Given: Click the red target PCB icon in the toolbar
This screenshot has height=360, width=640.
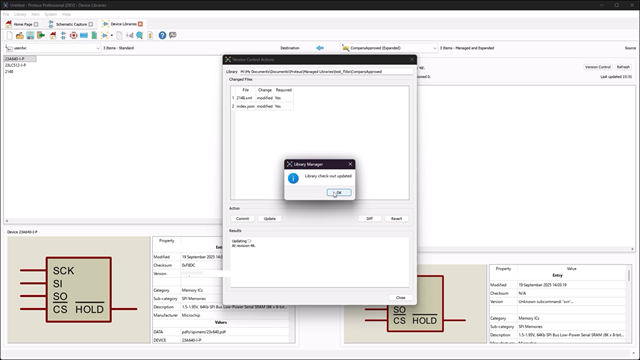Looking at the screenshot, I should click(73, 36).
